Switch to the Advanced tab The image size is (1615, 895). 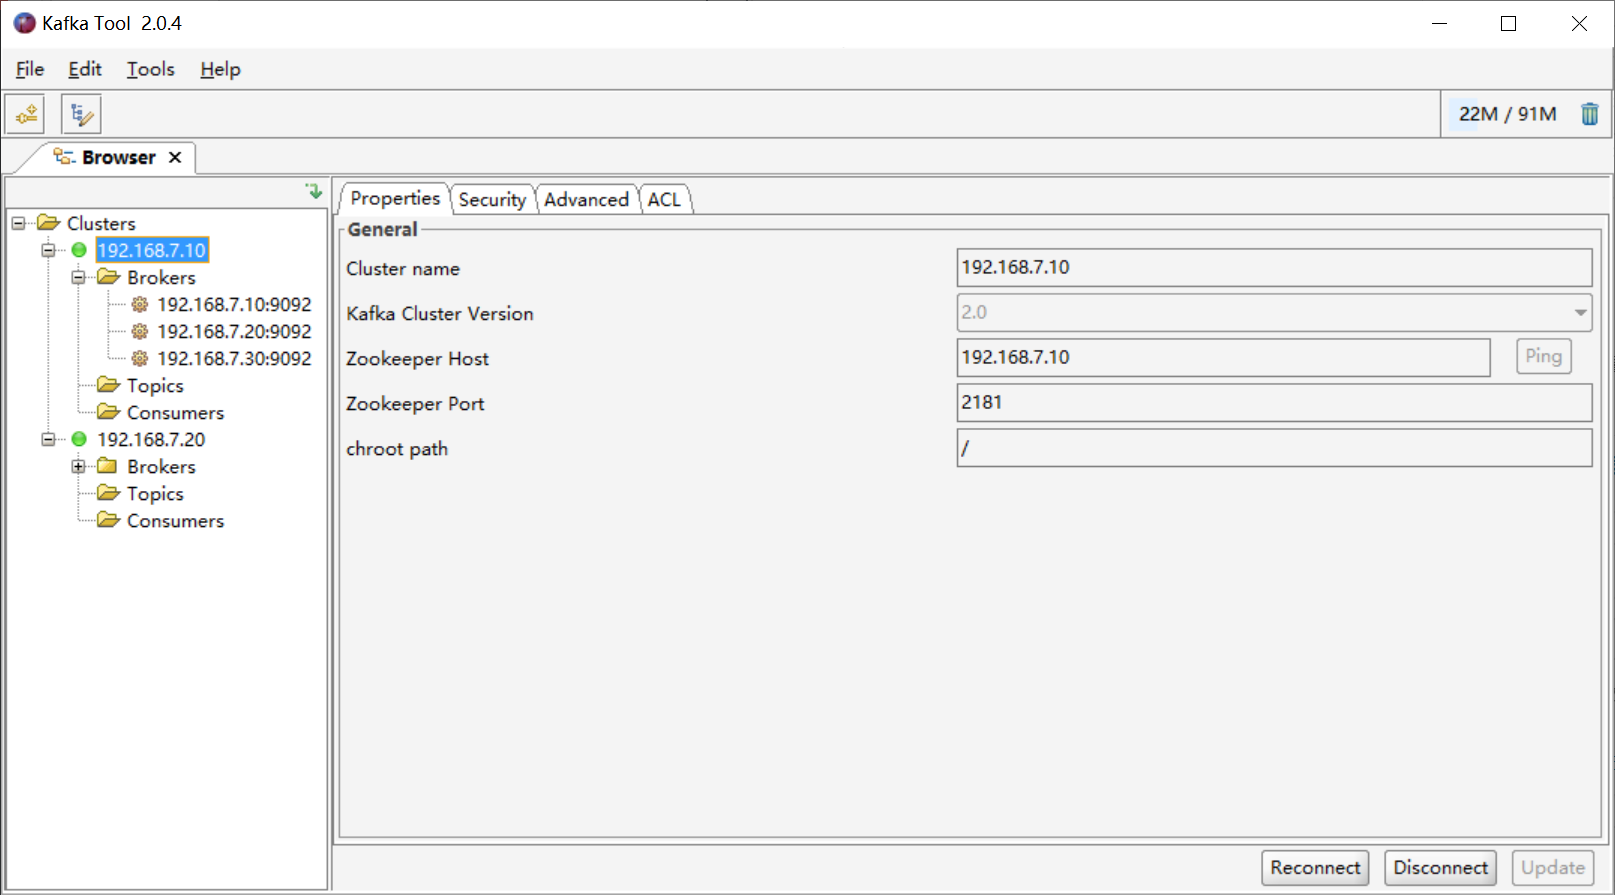tap(586, 199)
